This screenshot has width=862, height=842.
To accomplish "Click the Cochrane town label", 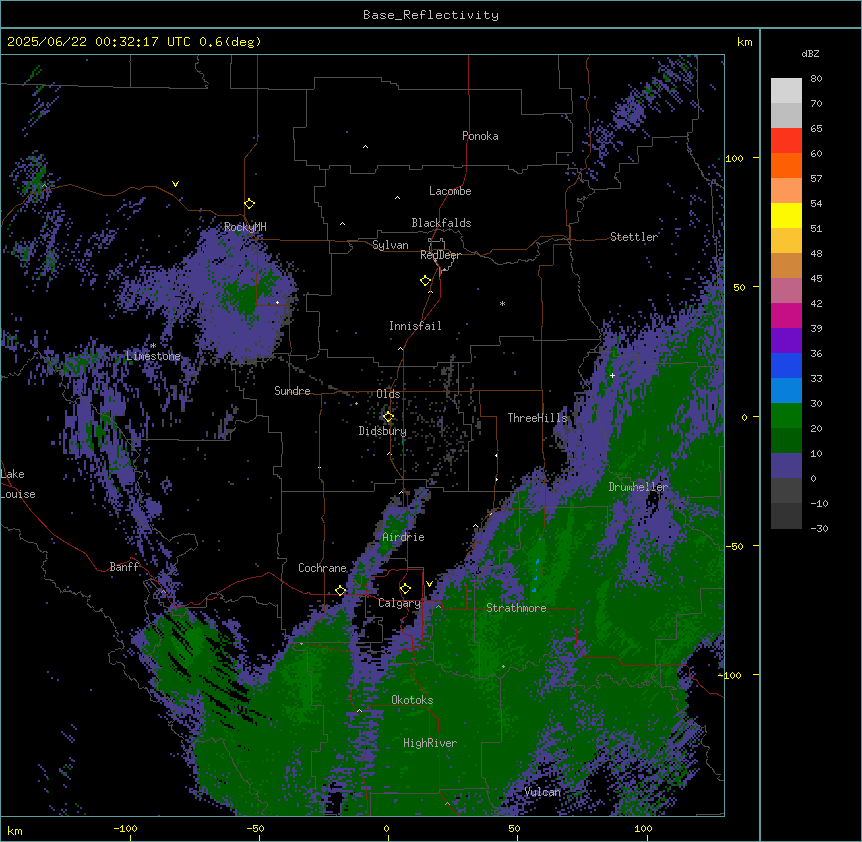I will pyautogui.click(x=322, y=568).
